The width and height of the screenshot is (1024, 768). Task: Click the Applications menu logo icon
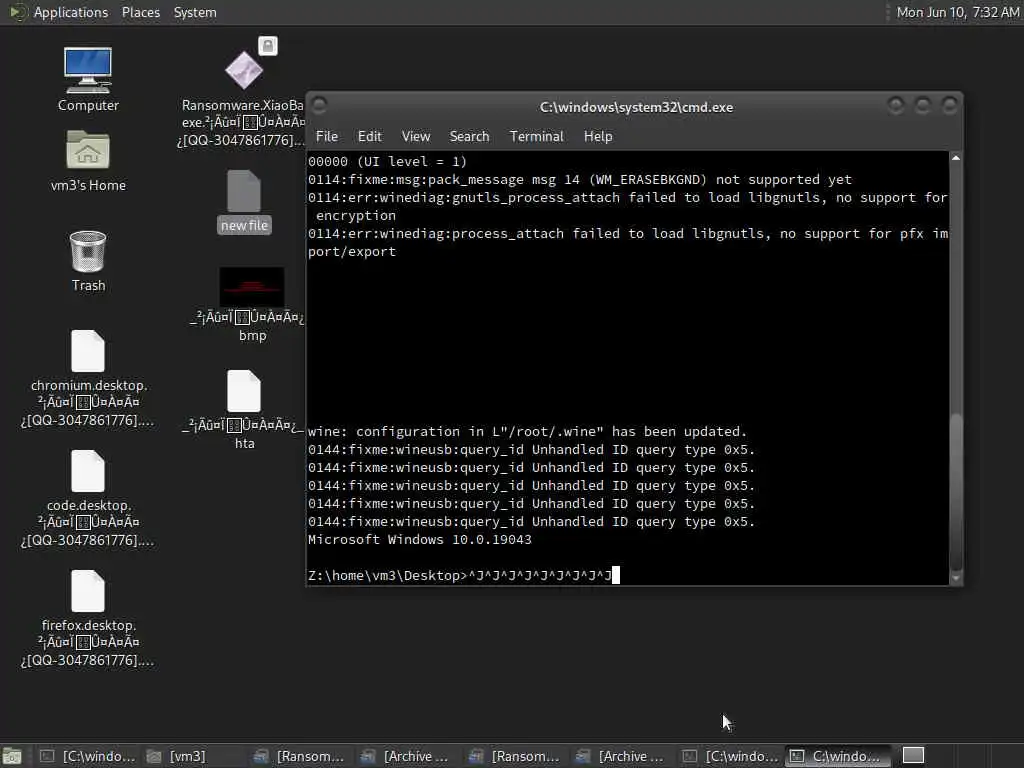(18, 12)
